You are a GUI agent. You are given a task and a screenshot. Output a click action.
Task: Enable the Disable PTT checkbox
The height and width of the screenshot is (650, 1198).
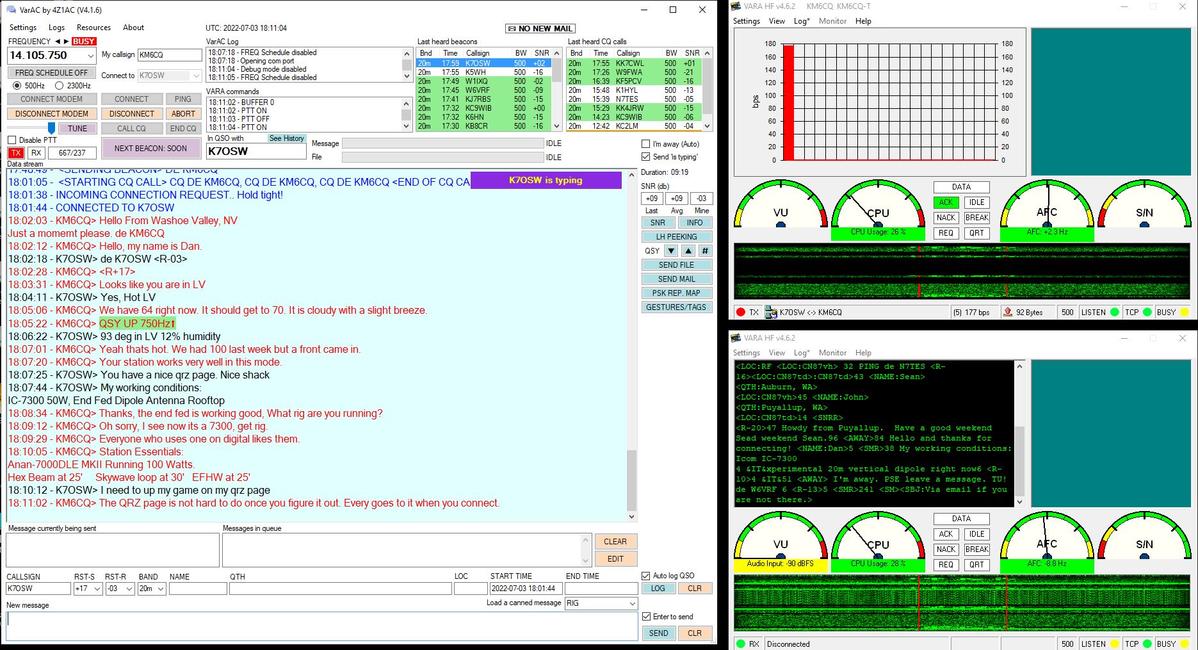pyautogui.click(x=11, y=140)
